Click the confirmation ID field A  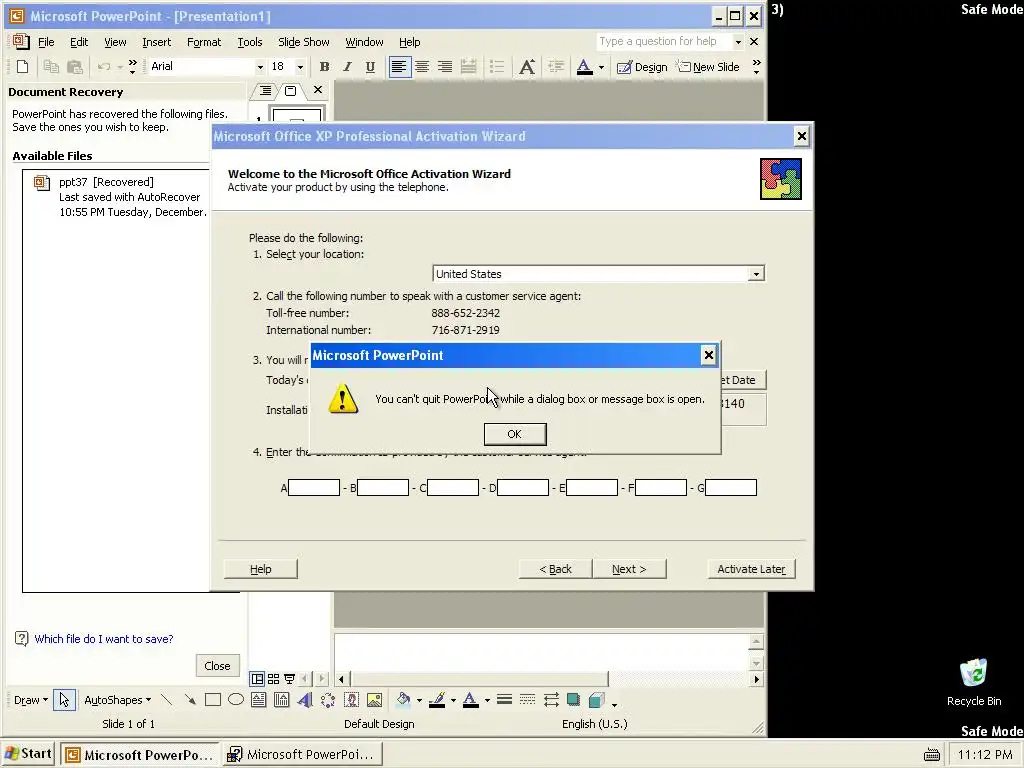tap(314, 488)
